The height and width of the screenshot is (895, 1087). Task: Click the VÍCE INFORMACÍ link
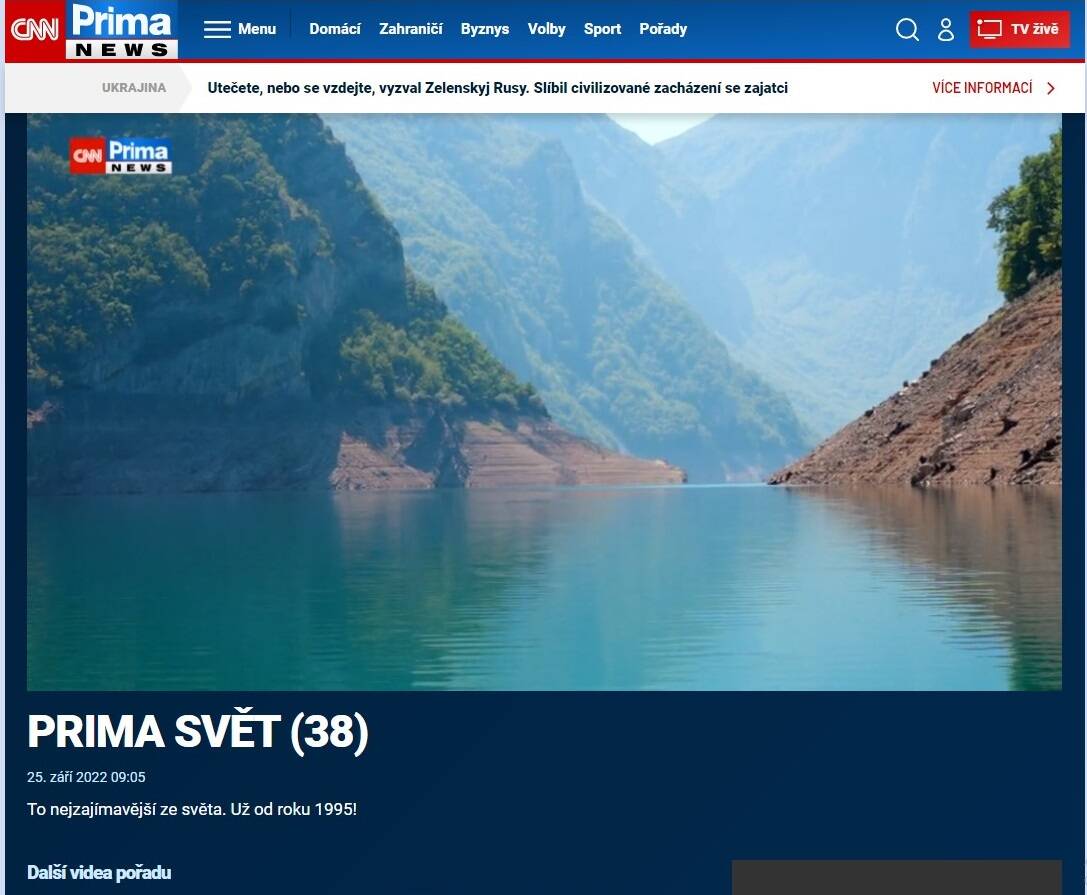(982, 88)
